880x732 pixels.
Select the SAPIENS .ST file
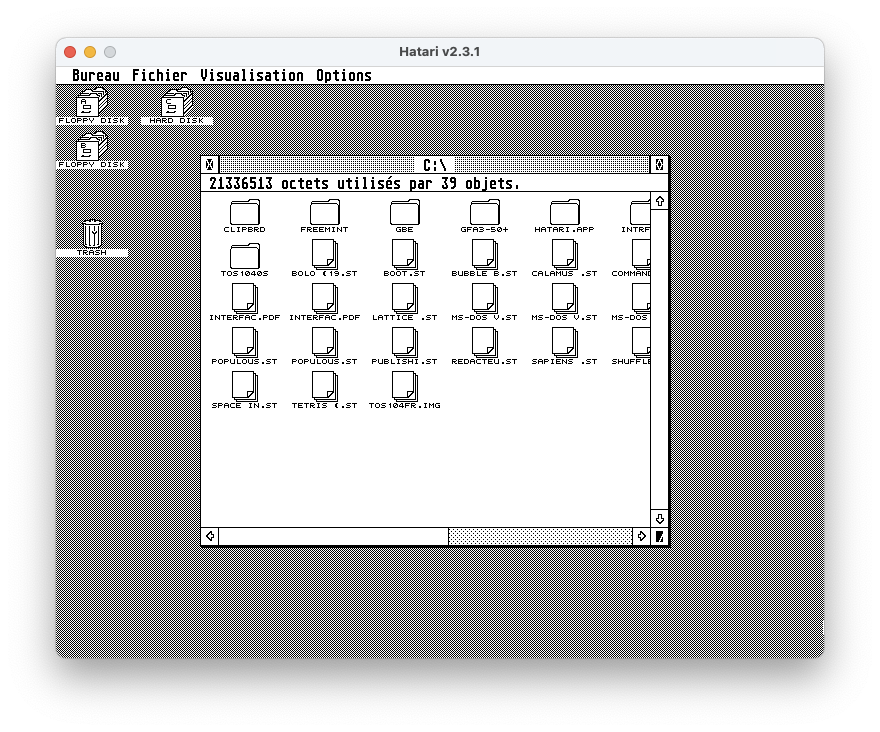point(565,346)
